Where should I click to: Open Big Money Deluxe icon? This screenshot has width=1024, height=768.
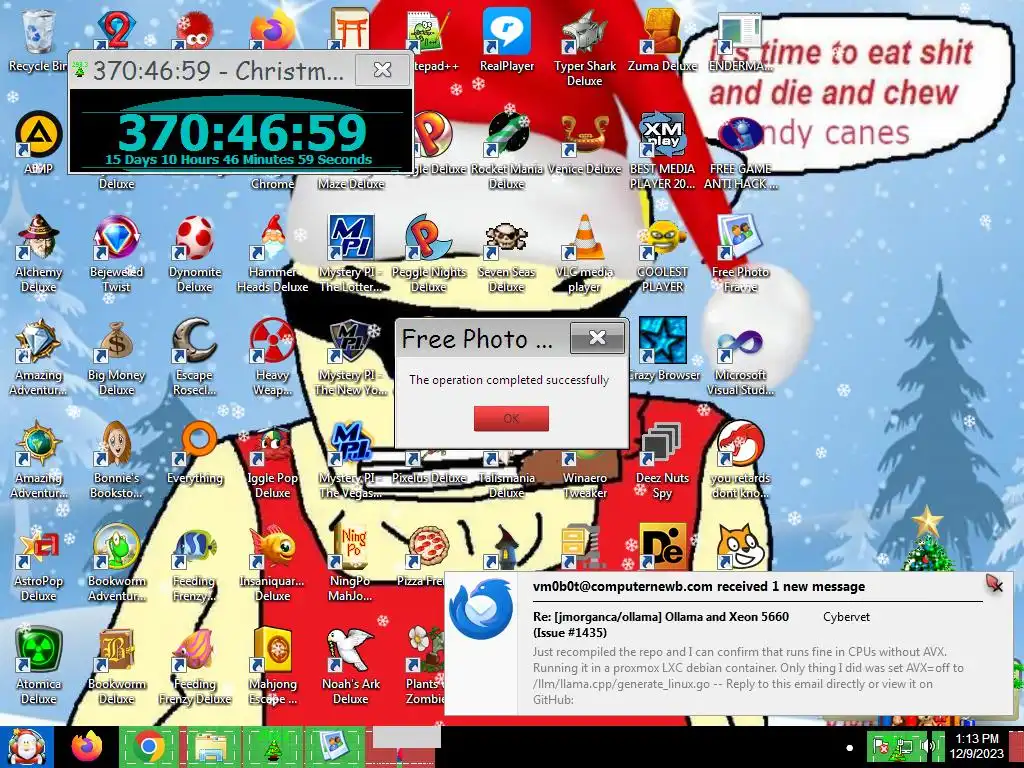tap(116, 357)
